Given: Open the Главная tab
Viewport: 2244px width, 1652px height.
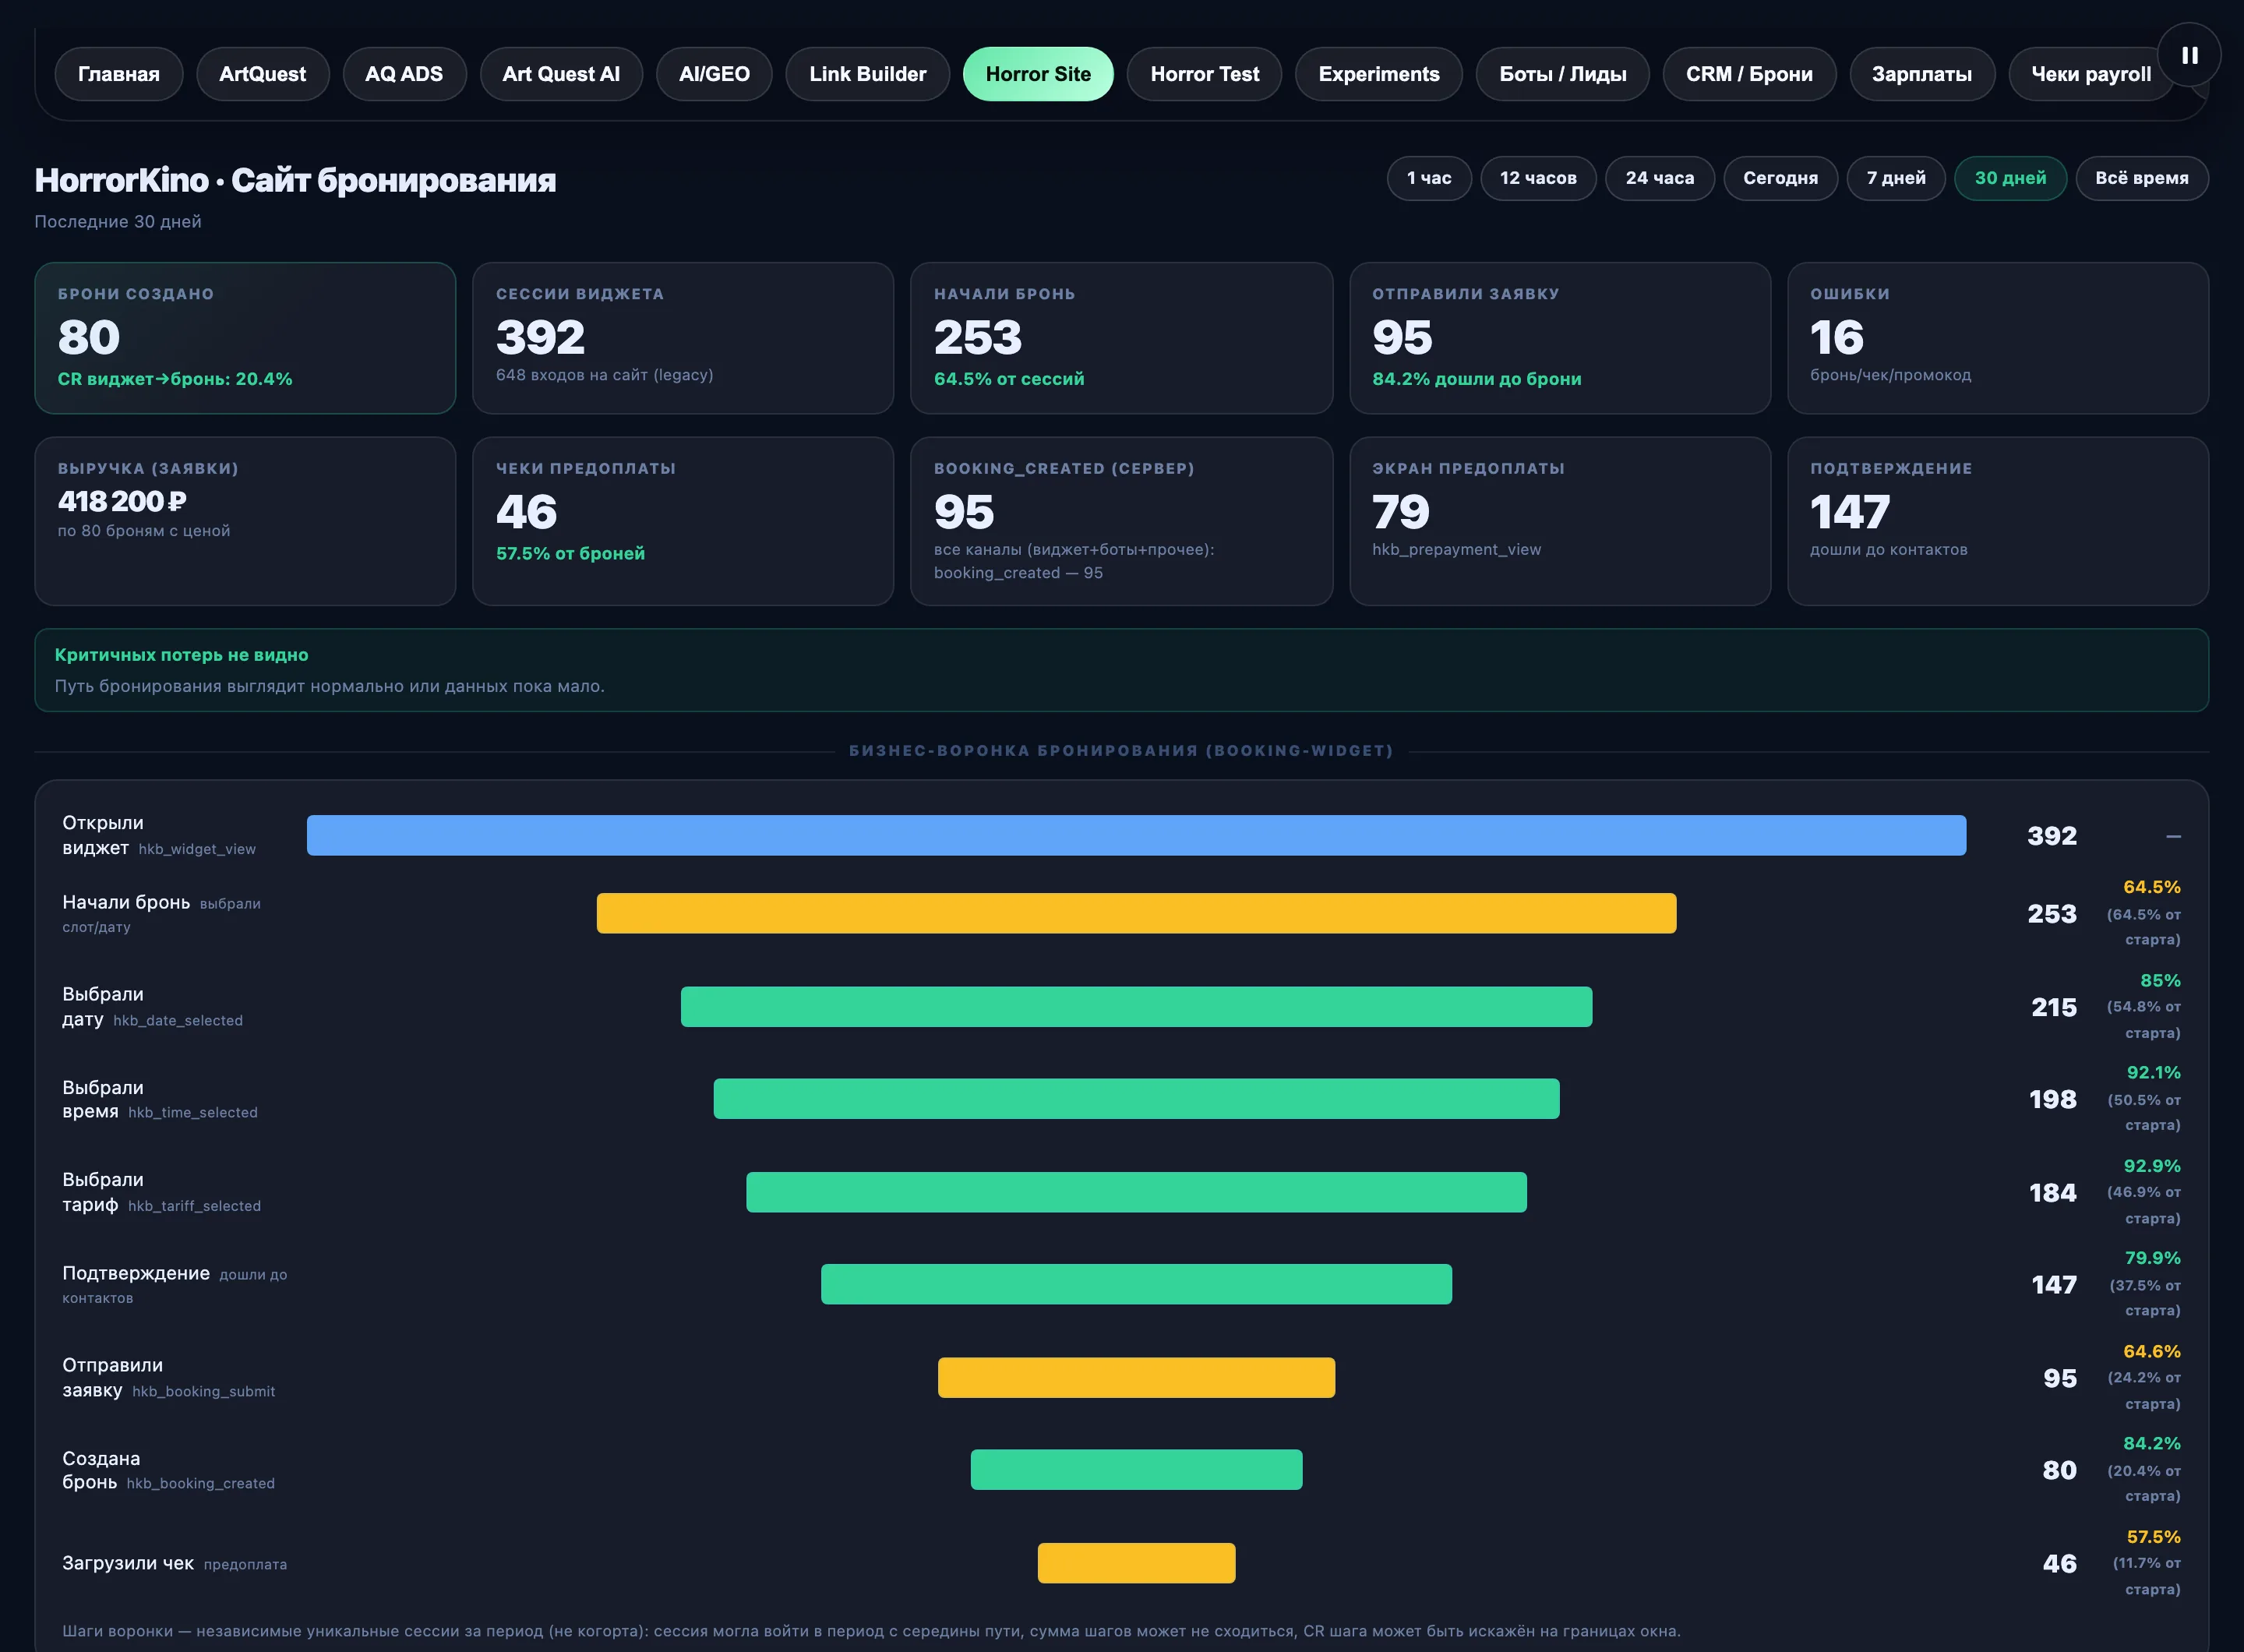Looking at the screenshot, I should click(x=119, y=74).
